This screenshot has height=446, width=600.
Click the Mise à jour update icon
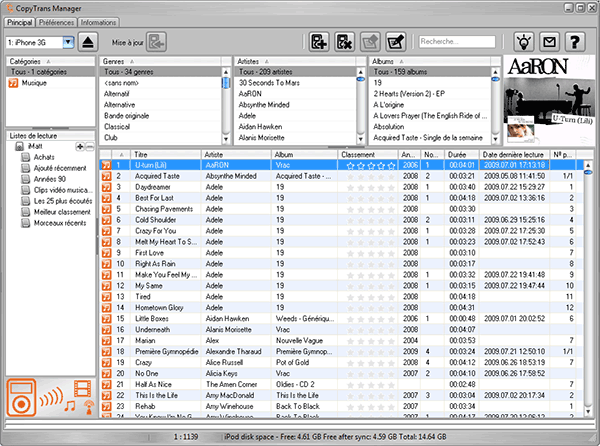point(156,42)
